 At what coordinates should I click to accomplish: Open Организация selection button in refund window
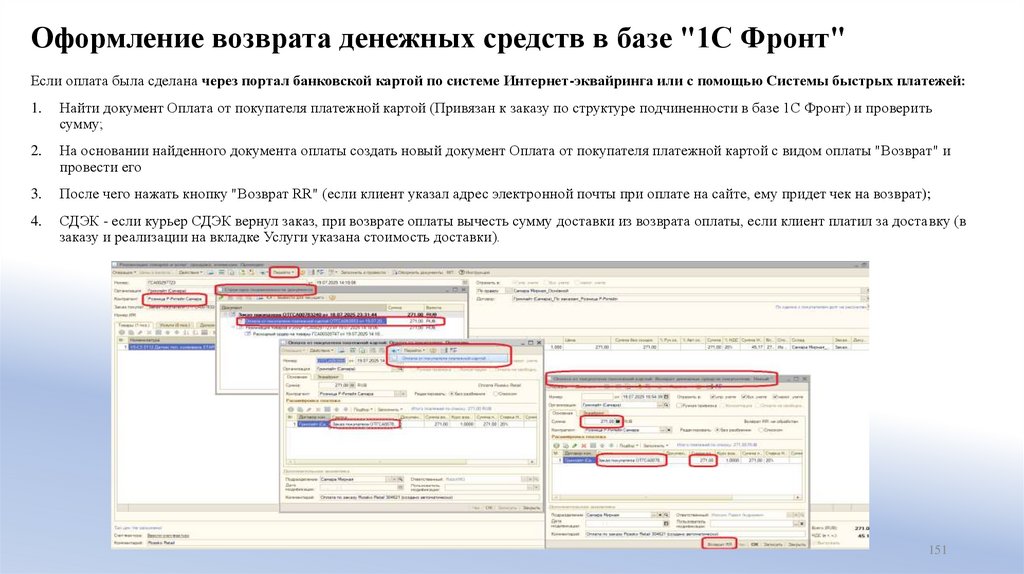point(660,405)
